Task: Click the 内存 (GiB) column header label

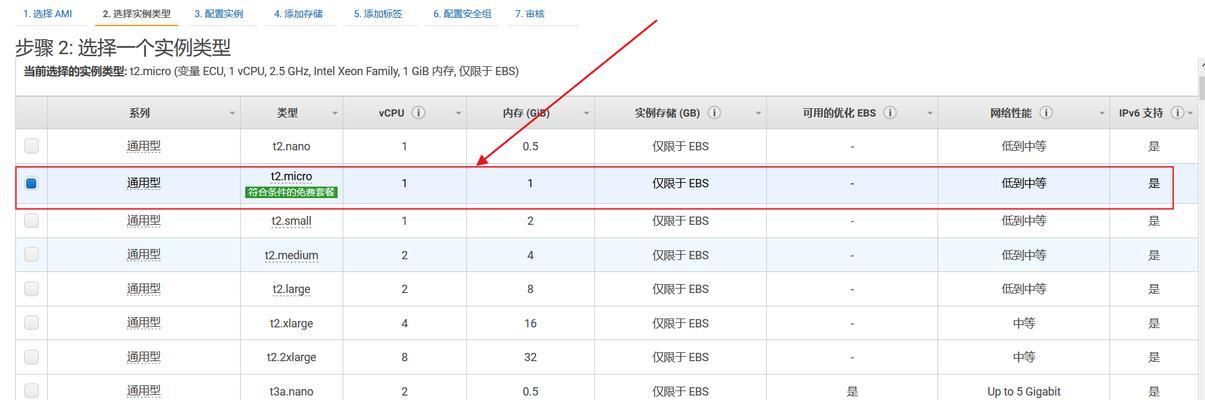Action: [526, 113]
